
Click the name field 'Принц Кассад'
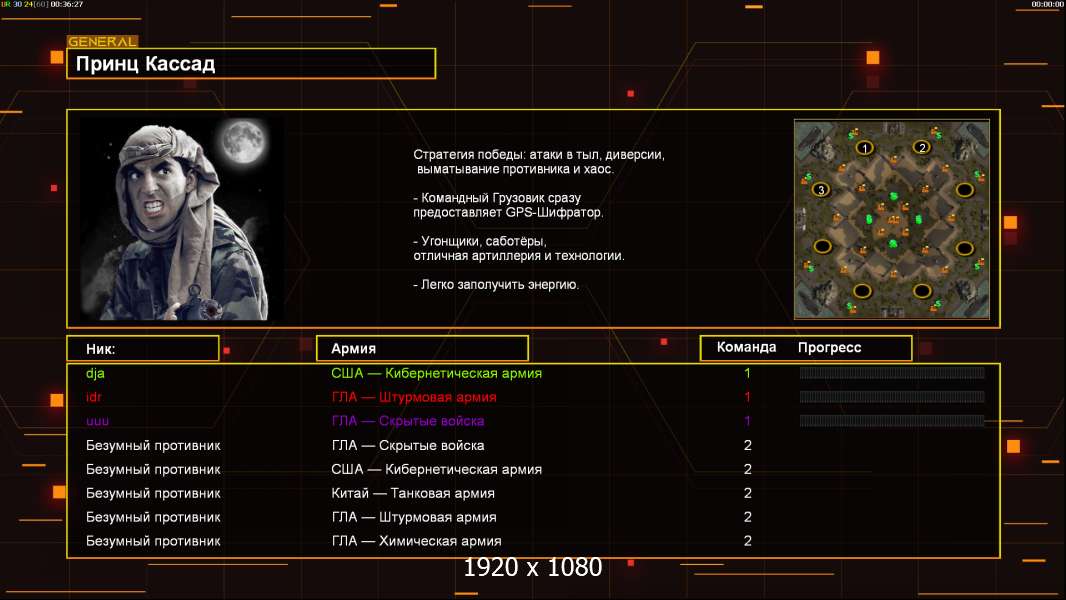click(x=251, y=63)
